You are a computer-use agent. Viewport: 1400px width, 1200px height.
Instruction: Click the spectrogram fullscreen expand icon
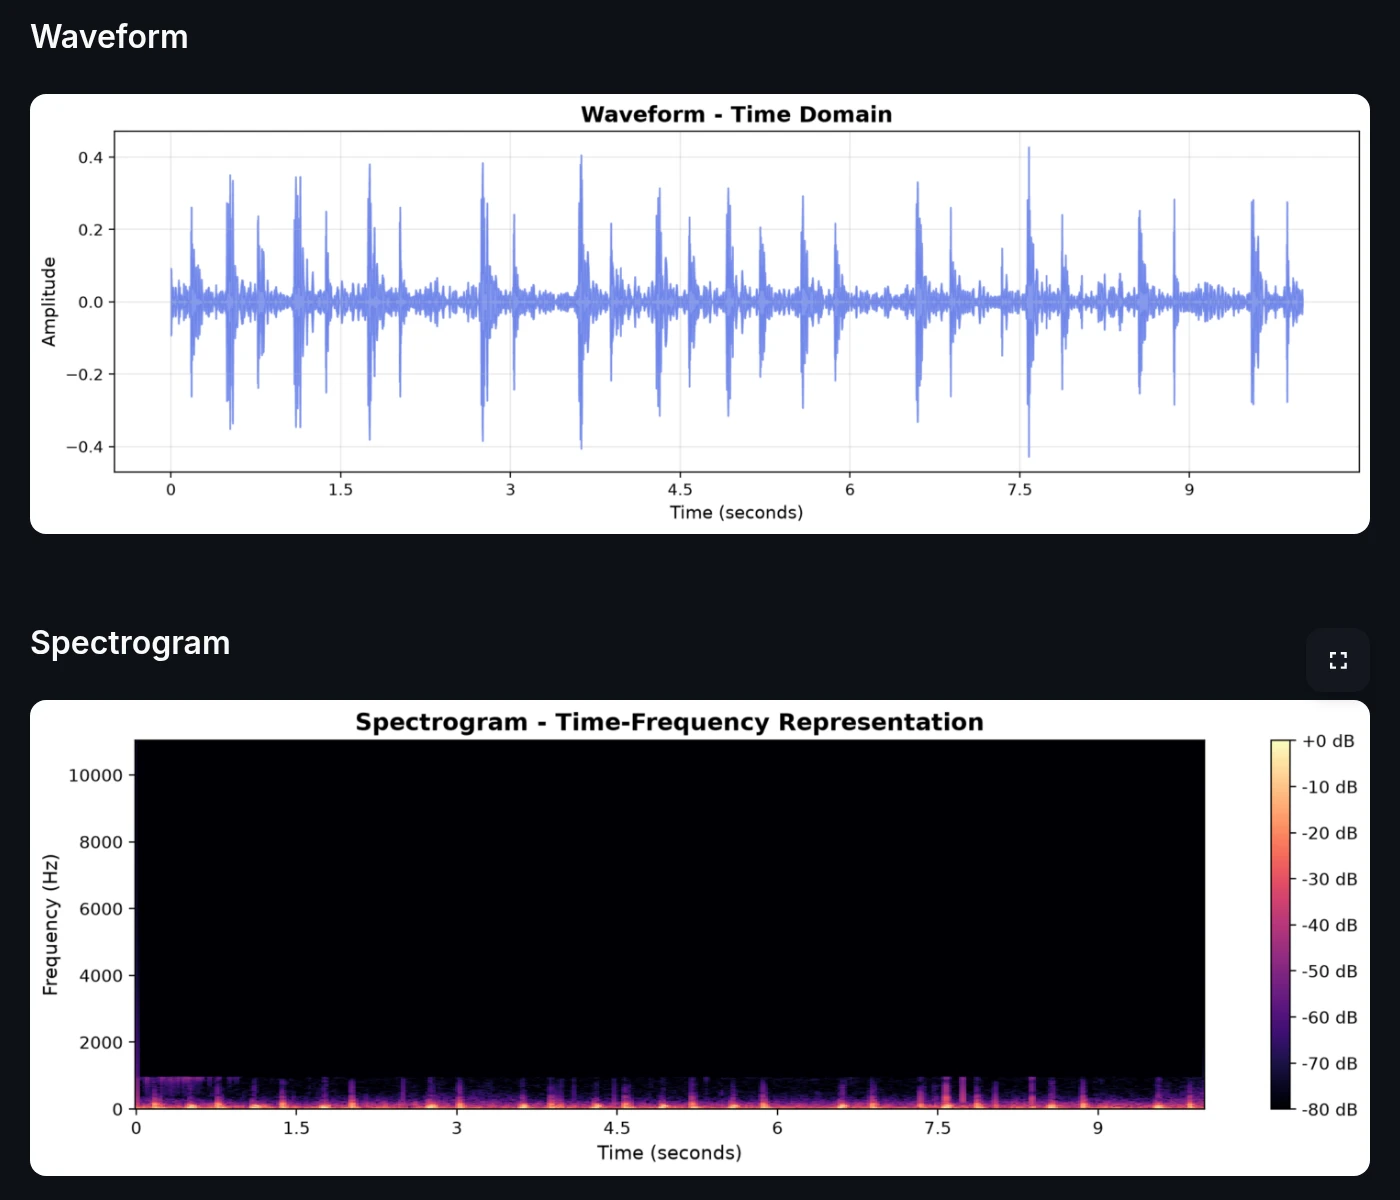coord(1338,660)
